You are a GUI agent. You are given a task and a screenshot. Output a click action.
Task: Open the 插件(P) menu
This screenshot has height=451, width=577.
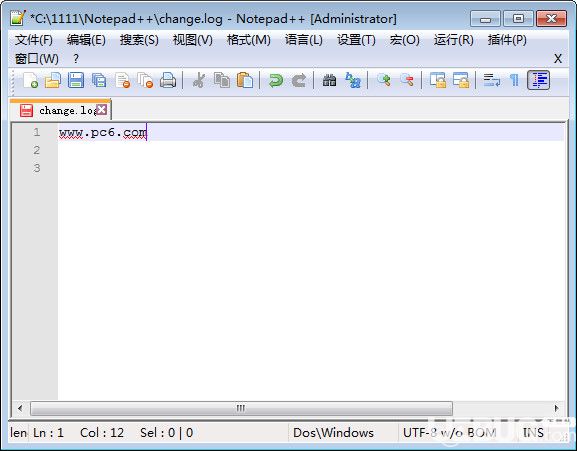(507, 40)
